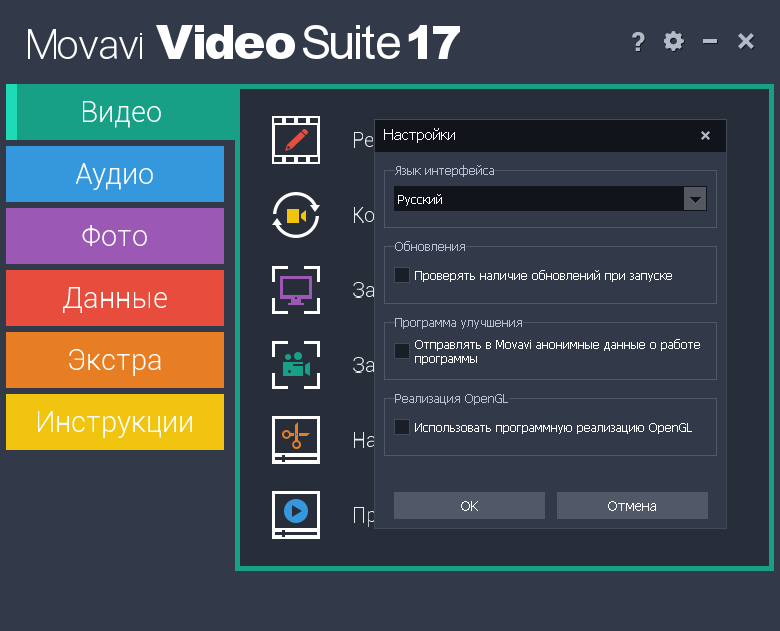Image resolution: width=780 pixels, height=631 pixels.
Task: Click the video conversion circular arrows icon
Action: click(x=296, y=215)
